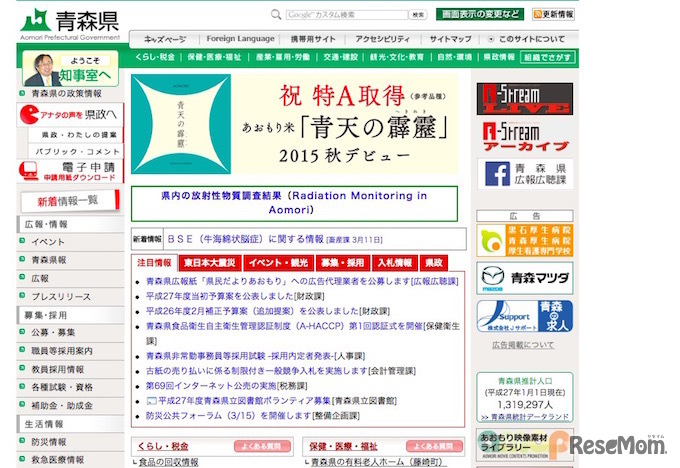Click A-Stream アーカイブ banner icon

[x=525, y=137]
